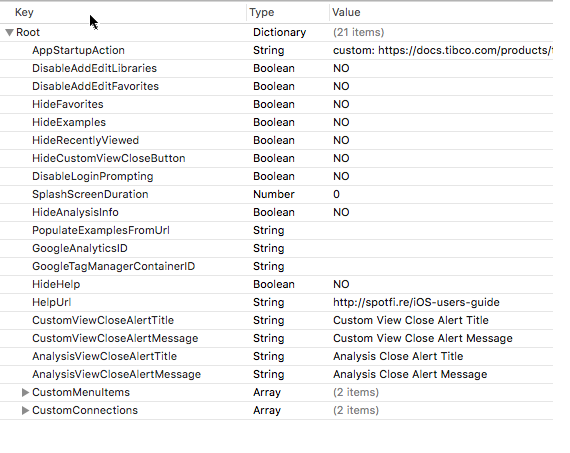Select the CustomConnections key label
570x453 pixels.
pos(85,410)
